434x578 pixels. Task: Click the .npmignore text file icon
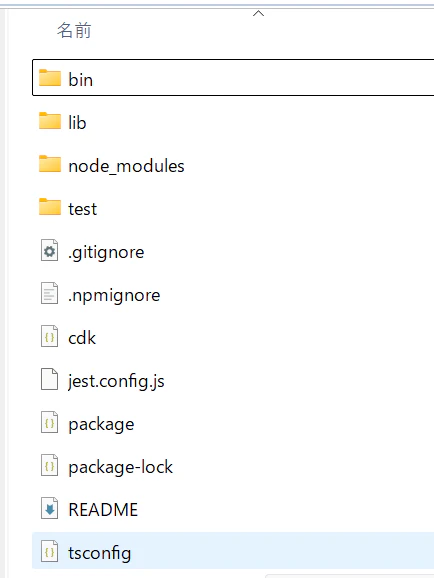coord(49,293)
